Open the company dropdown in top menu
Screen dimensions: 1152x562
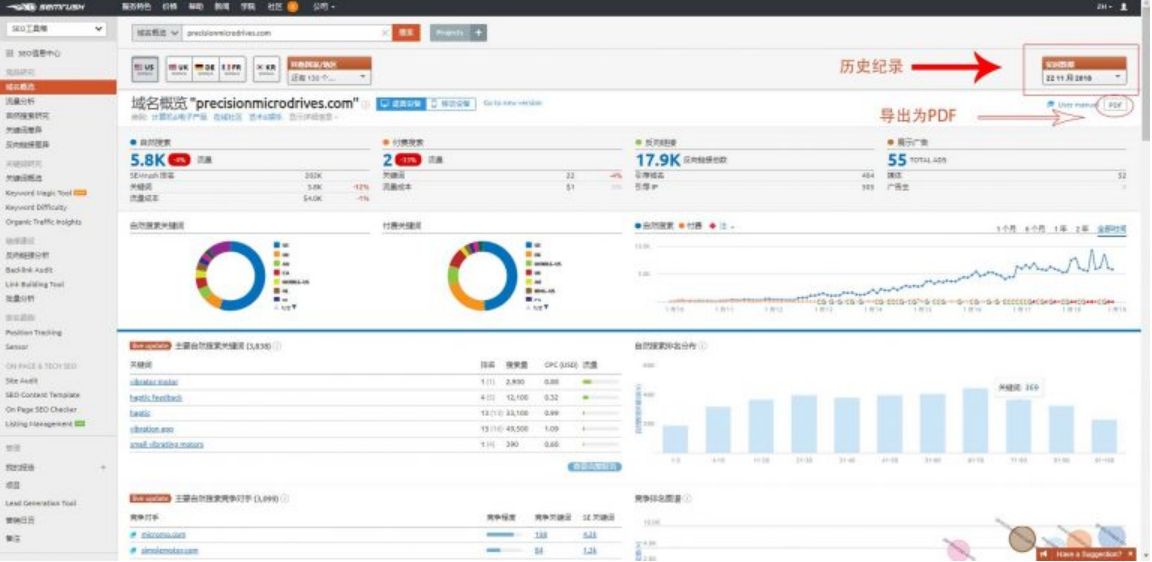point(323,7)
